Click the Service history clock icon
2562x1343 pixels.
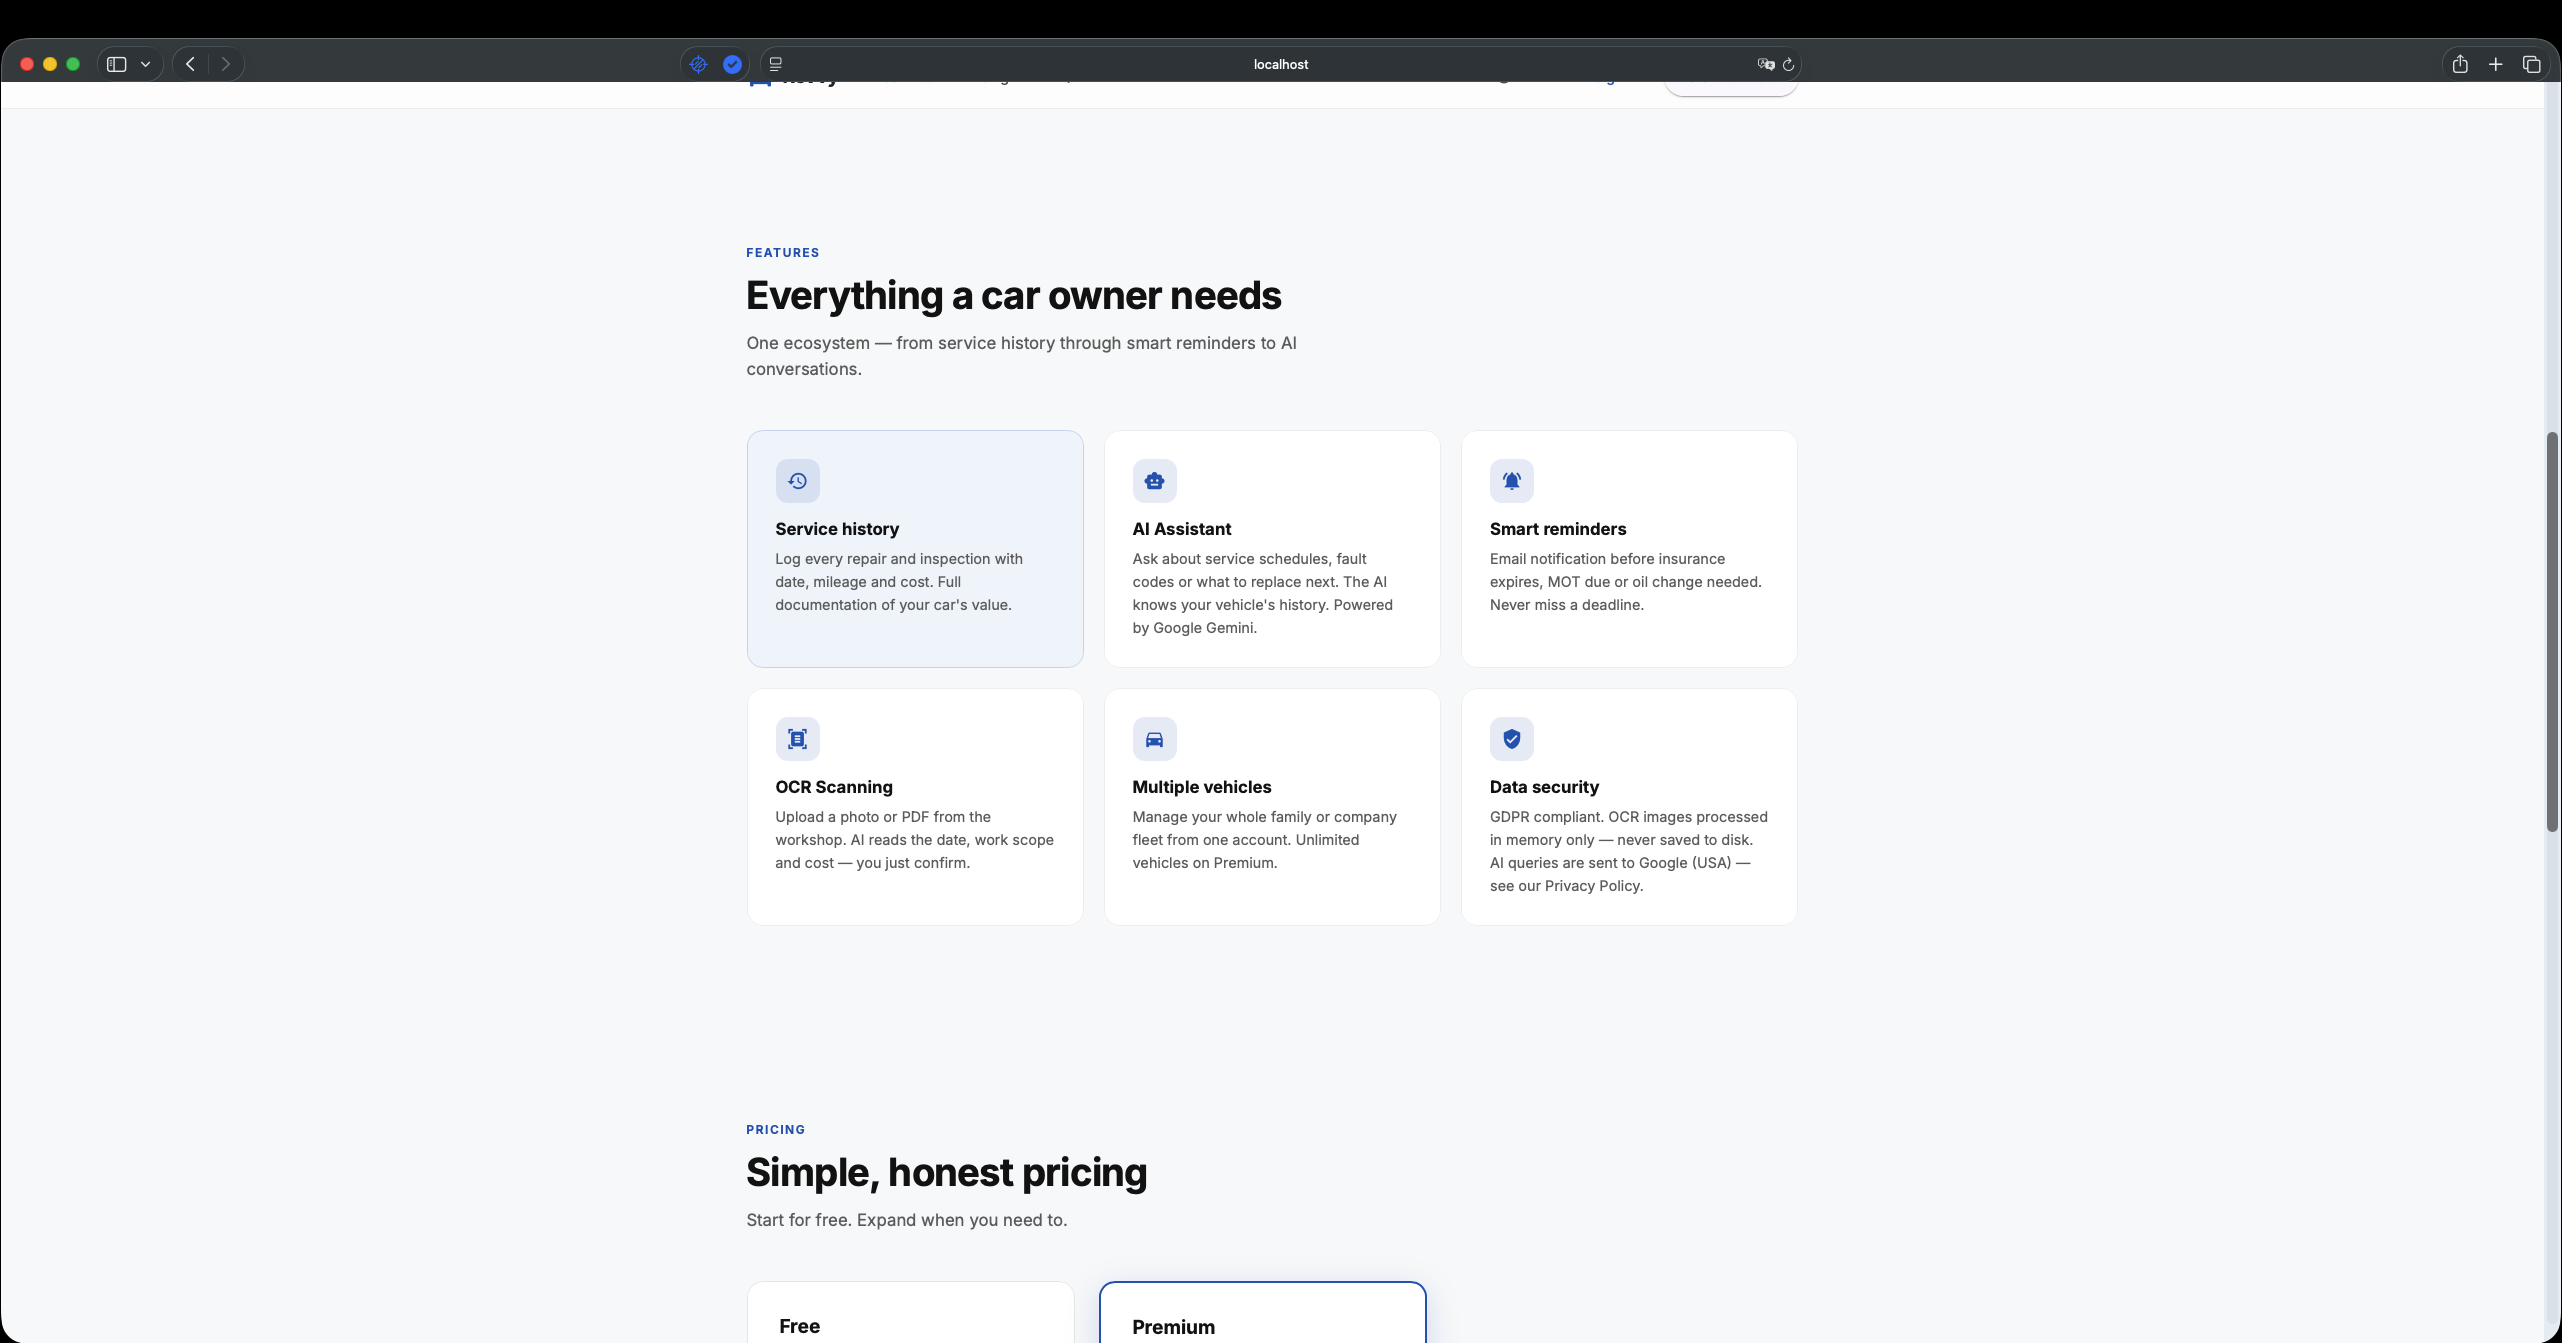pyautogui.click(x=797, y=481)
